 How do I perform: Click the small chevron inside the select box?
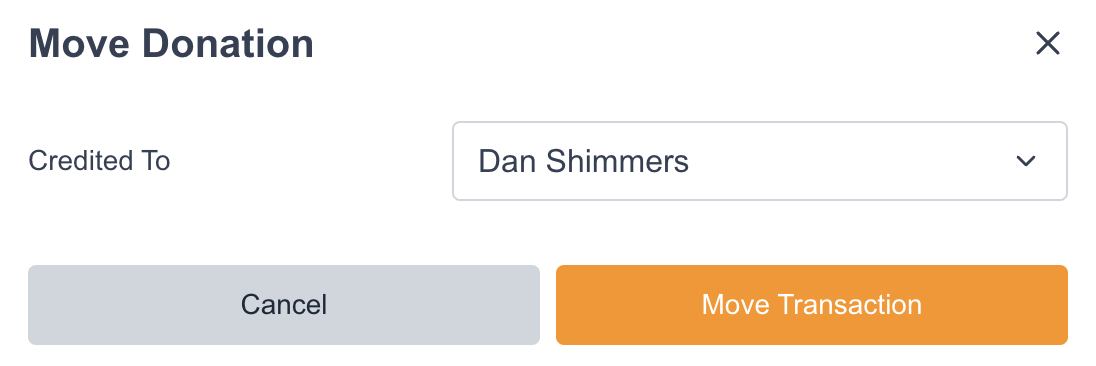tap(1025, 161)
